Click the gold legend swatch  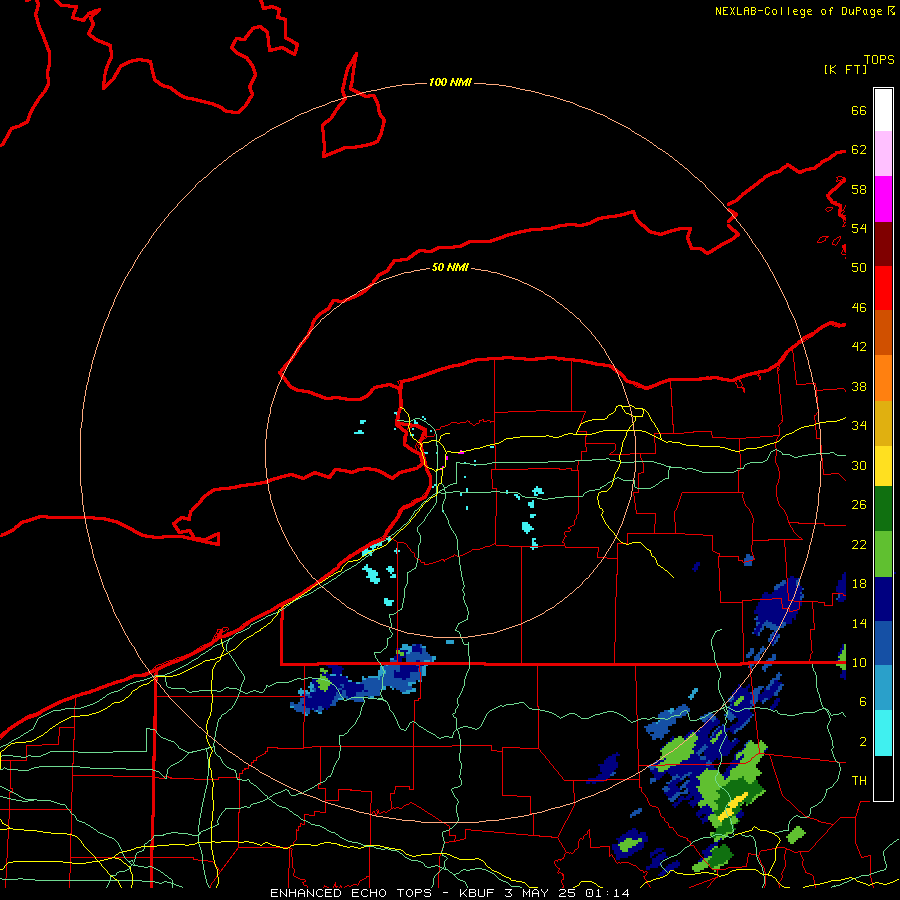click(883, 423)
